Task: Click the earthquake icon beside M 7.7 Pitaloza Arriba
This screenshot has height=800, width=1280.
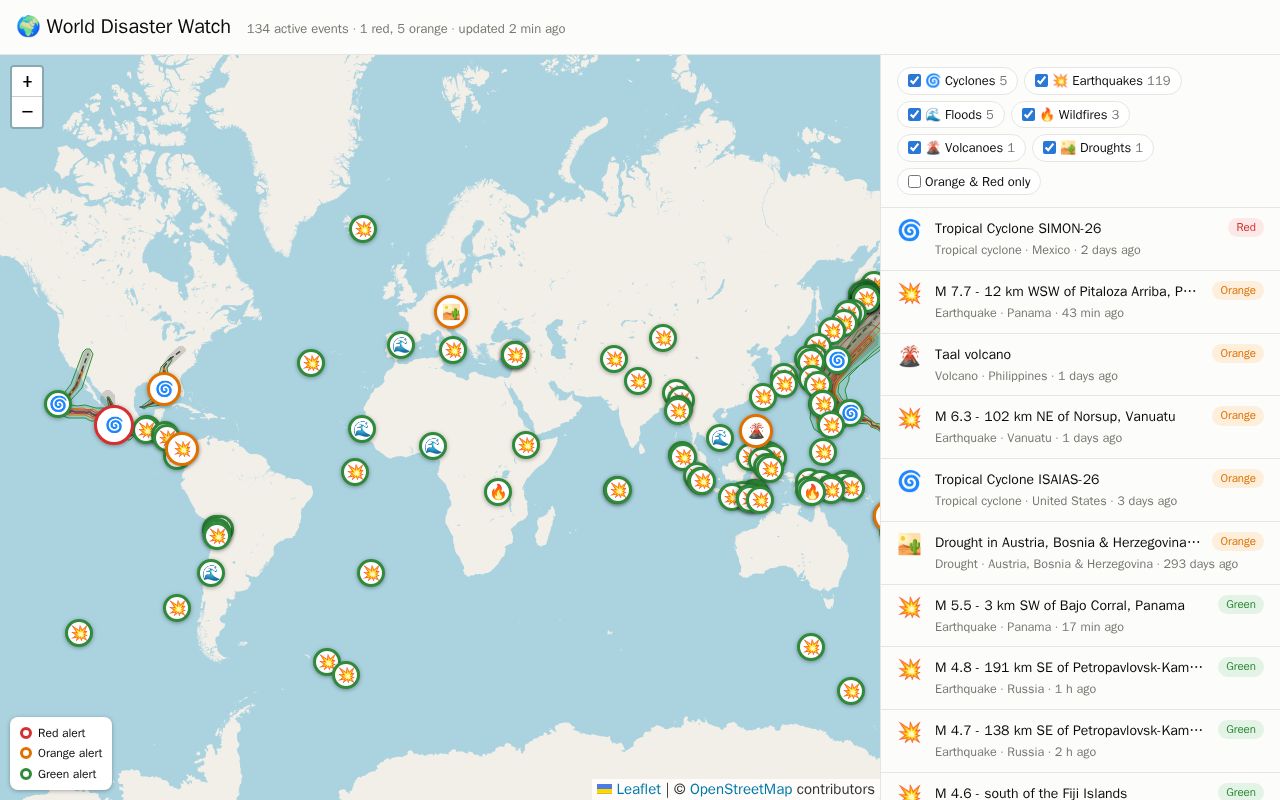Action: coord(909,293)
